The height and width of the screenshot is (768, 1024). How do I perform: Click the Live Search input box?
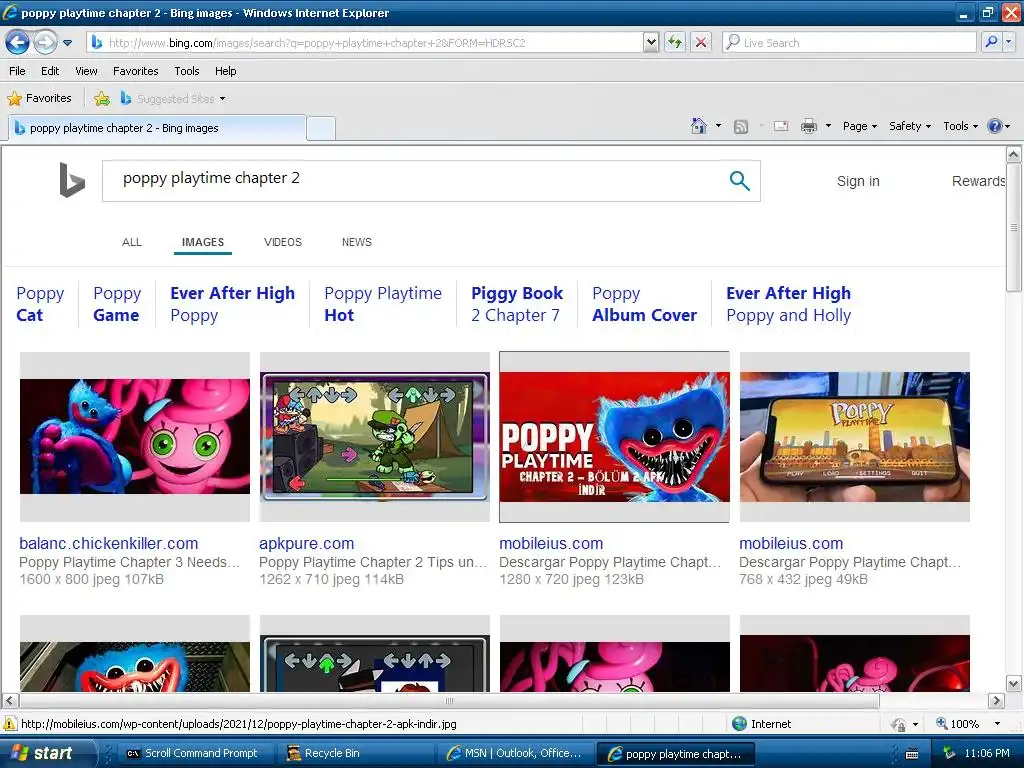849,42
